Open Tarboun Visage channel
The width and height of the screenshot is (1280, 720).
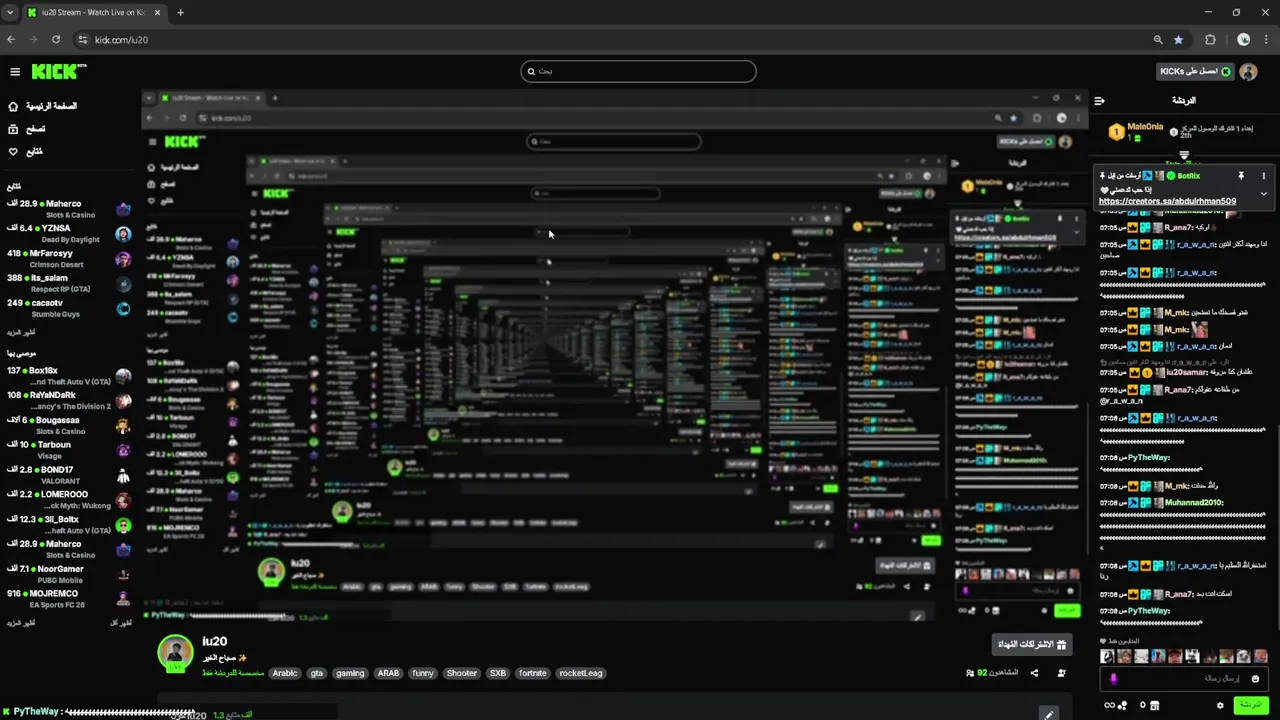(x=68, y=450)
